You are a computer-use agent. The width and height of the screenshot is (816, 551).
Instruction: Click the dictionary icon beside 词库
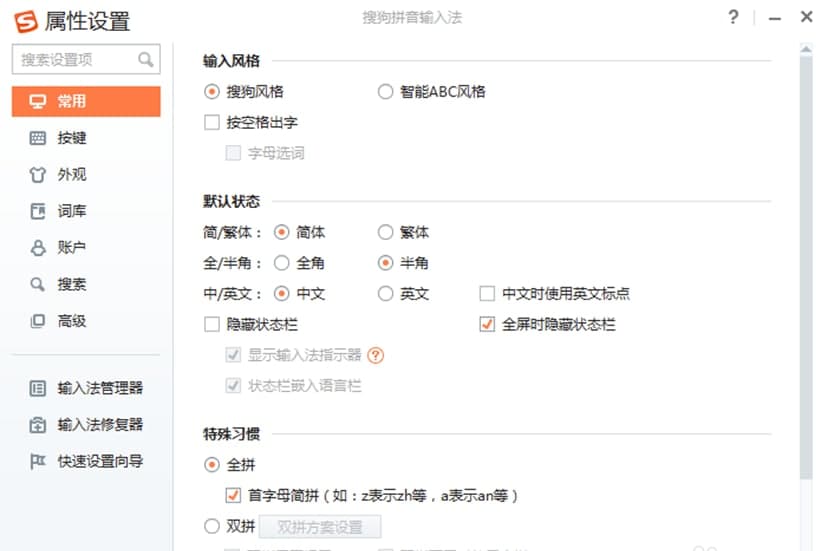[x=37, y=211]
